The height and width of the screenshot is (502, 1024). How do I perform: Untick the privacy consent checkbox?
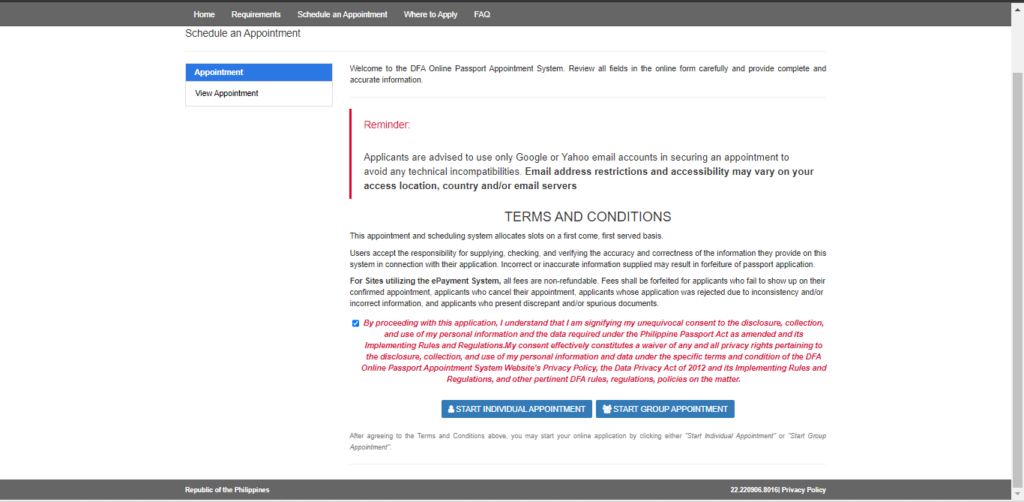[x=355, y=323]
